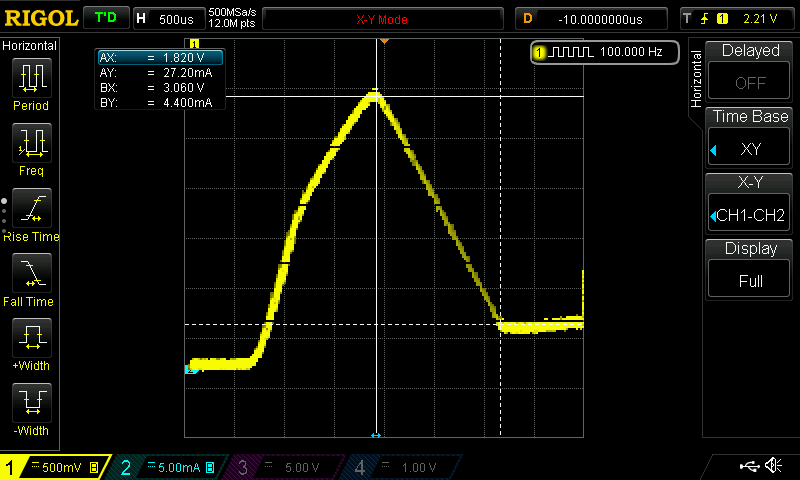Open the Horizontal menu tab on right
This screenshot has height=480, width=800.
pyautogui.click(x=696, y=82)
